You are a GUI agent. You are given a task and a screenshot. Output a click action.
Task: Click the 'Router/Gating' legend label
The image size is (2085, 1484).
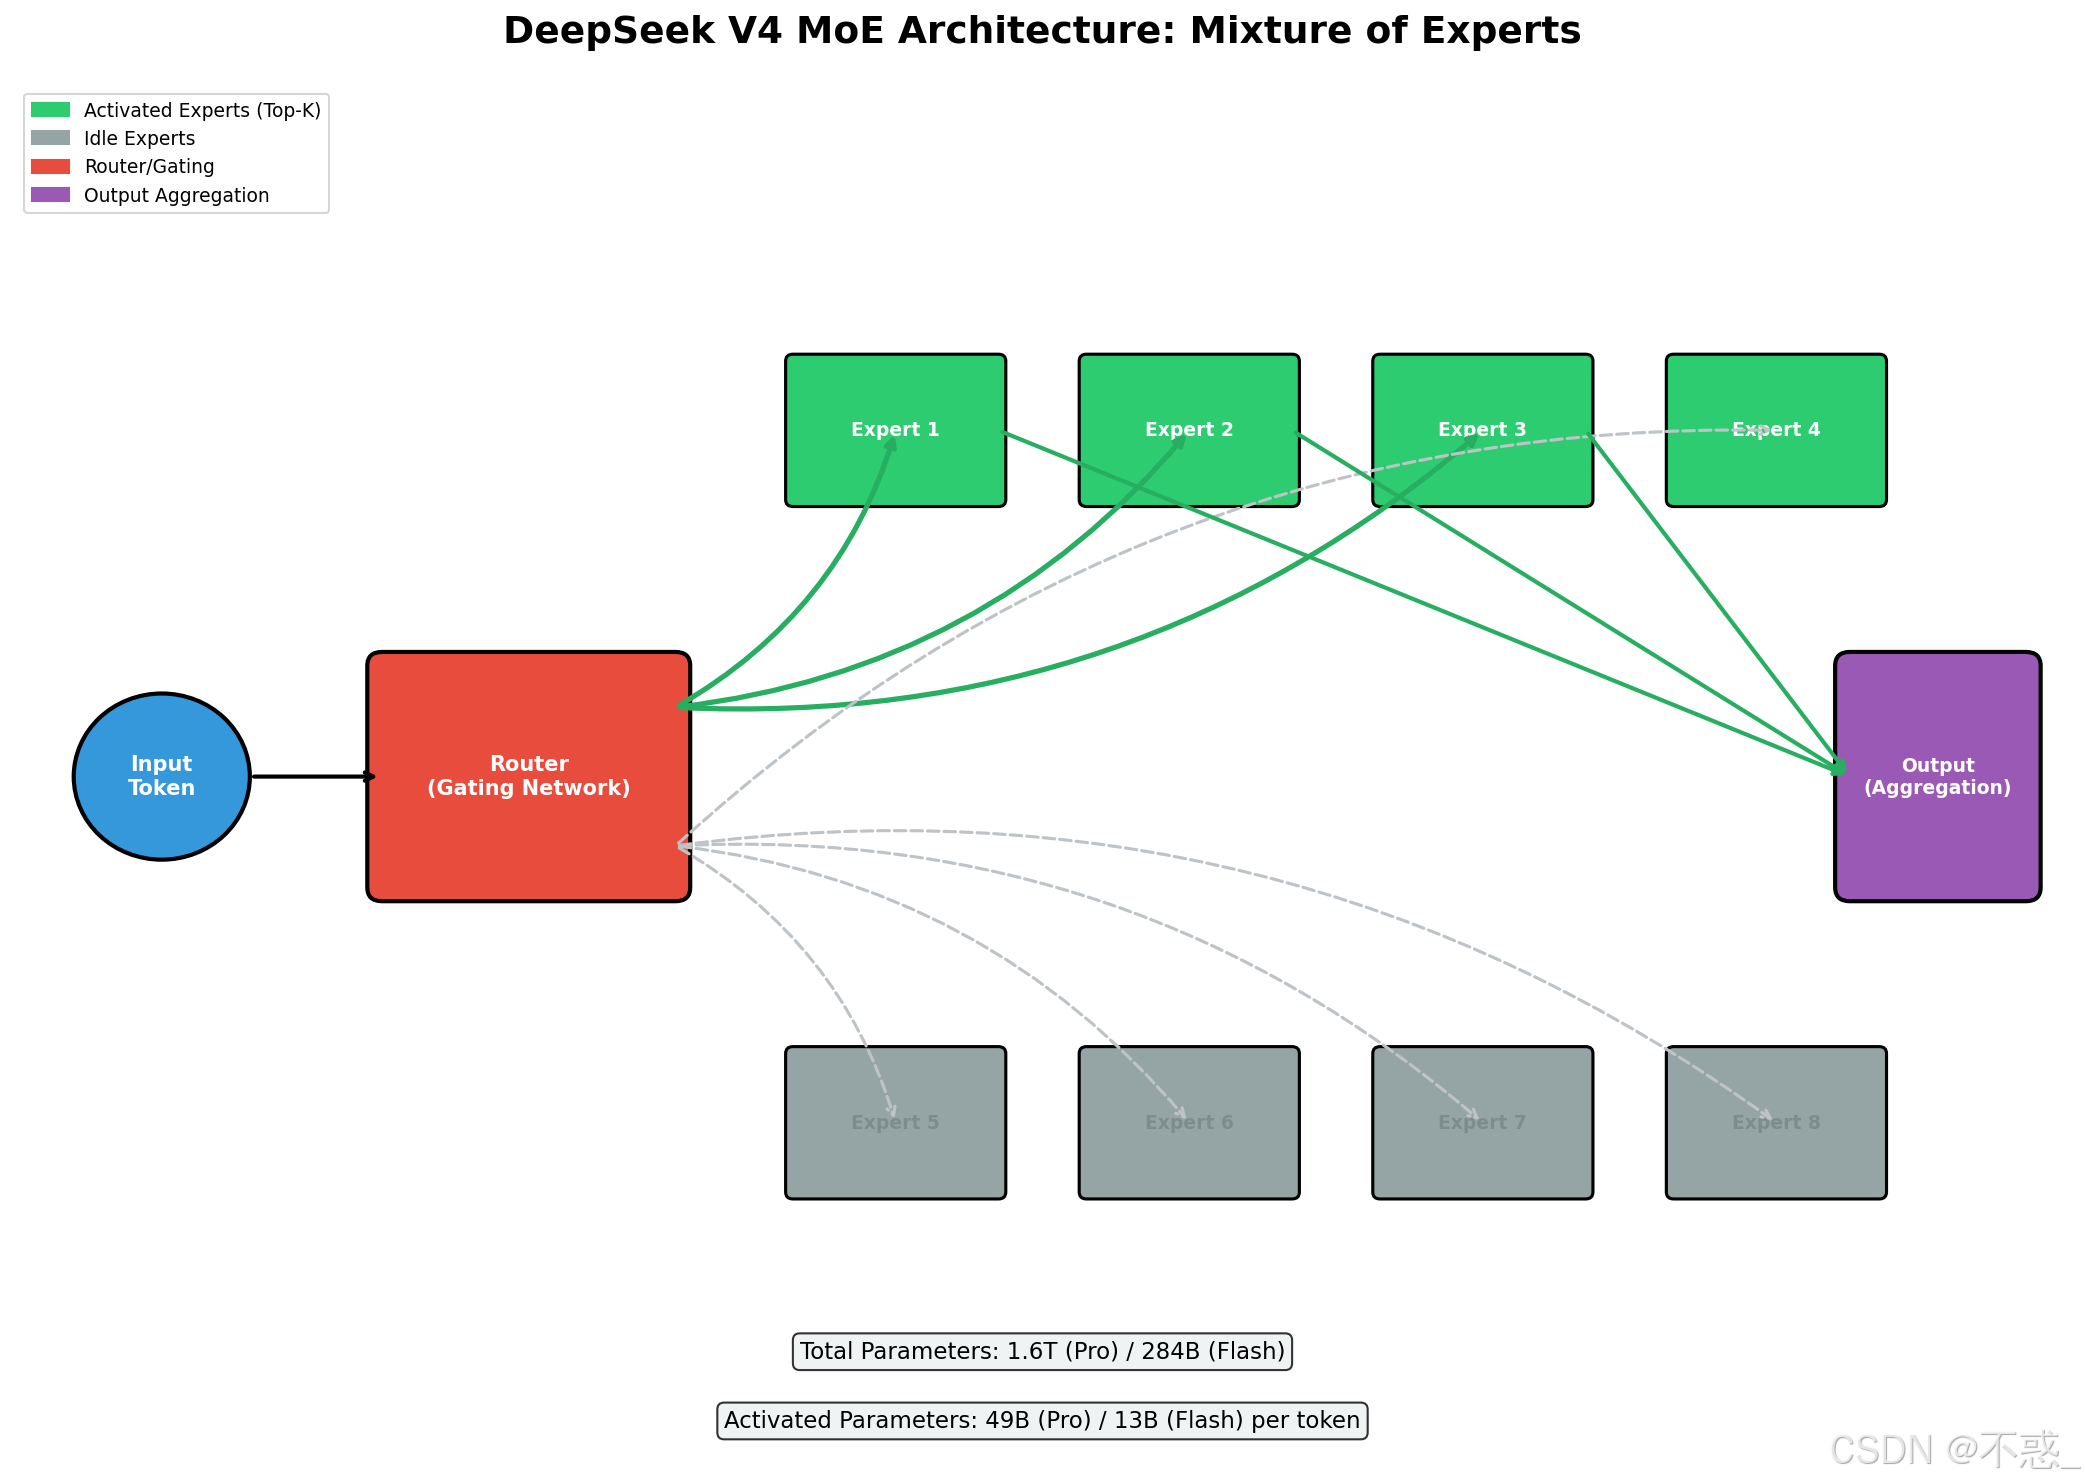pos(149,166)
